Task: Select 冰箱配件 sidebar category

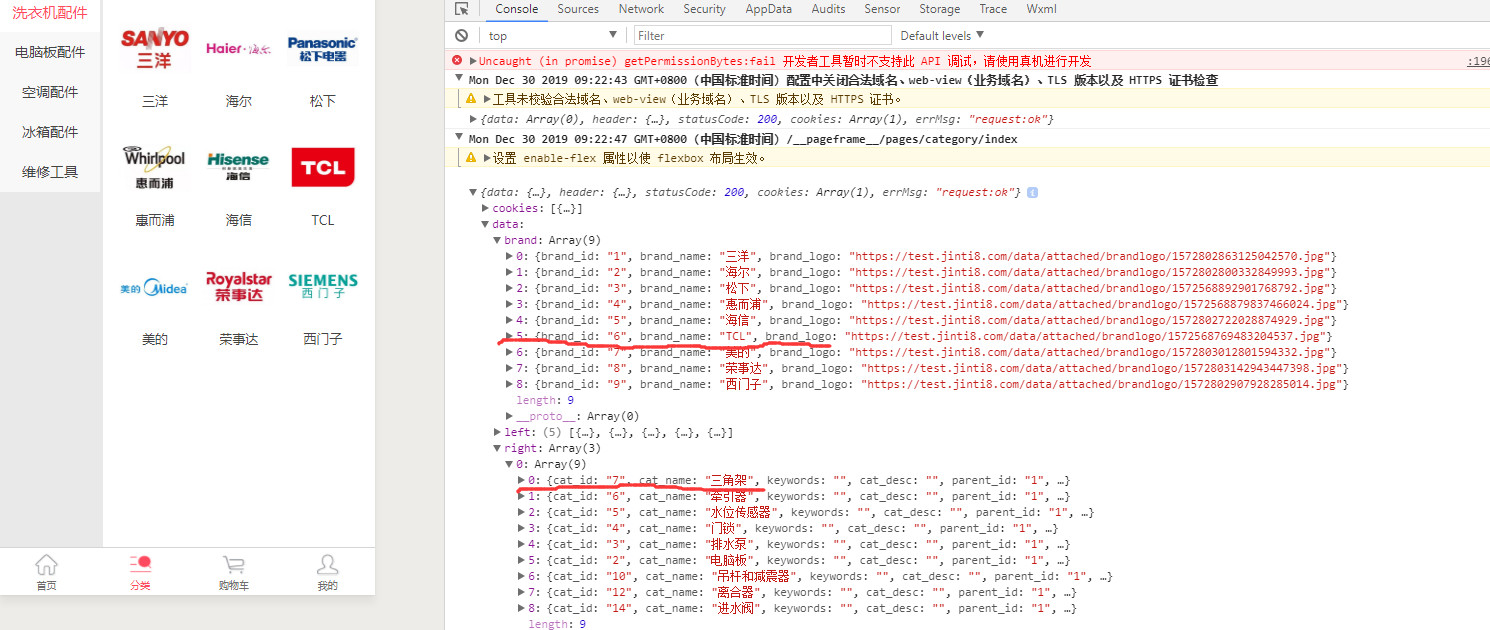Action: click(50, 132)
